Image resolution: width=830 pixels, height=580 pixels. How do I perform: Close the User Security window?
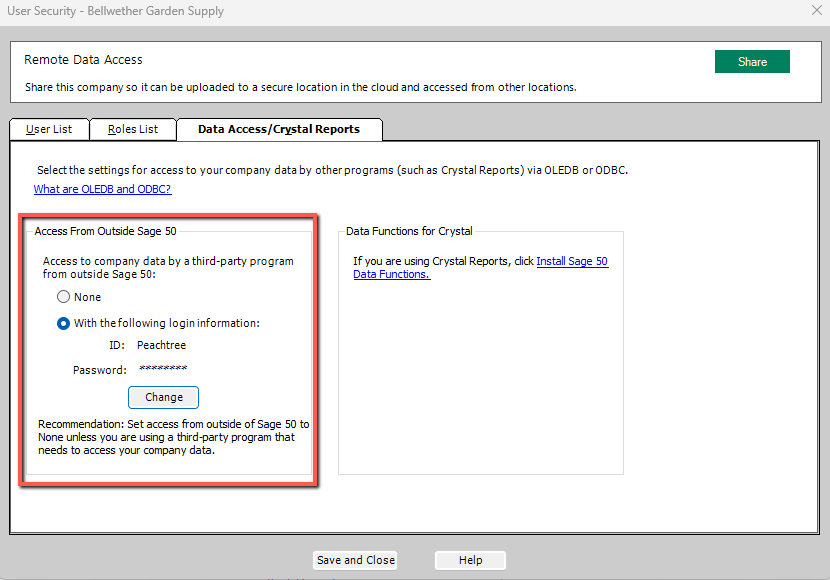tap(815, 10)
